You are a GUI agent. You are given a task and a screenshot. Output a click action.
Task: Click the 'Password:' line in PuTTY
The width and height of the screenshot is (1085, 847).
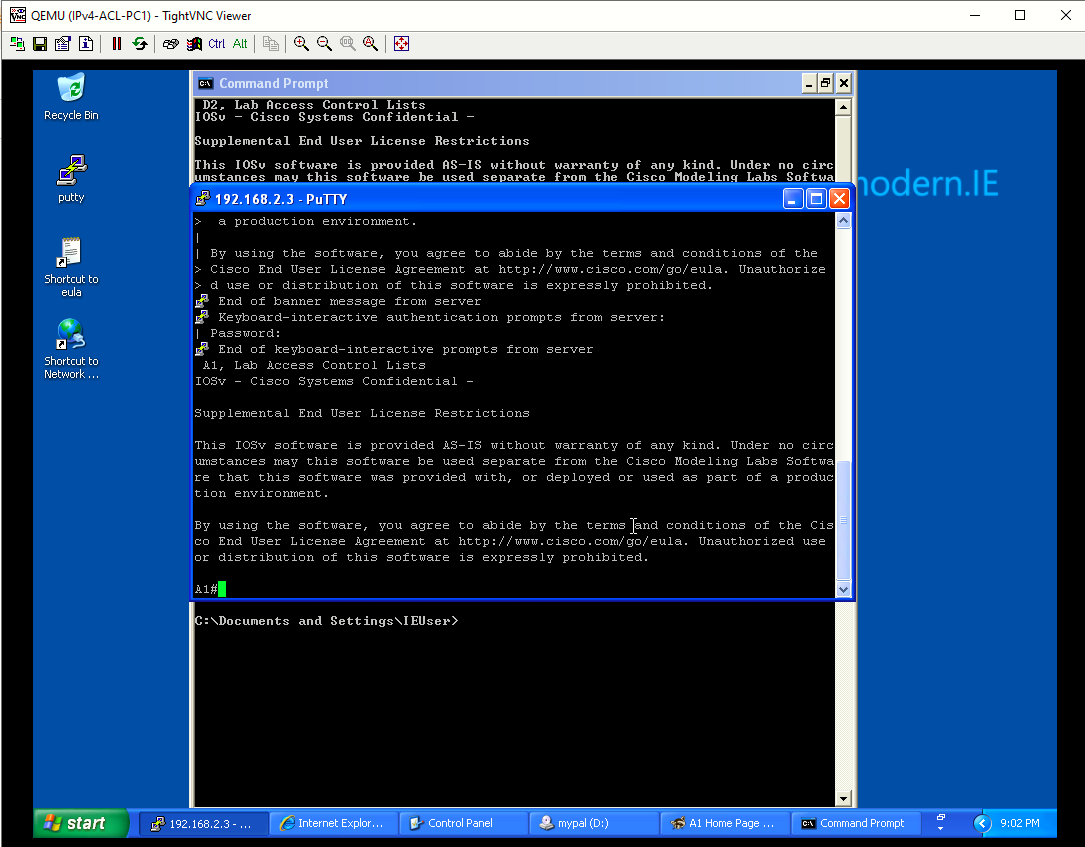coord(246,334)
